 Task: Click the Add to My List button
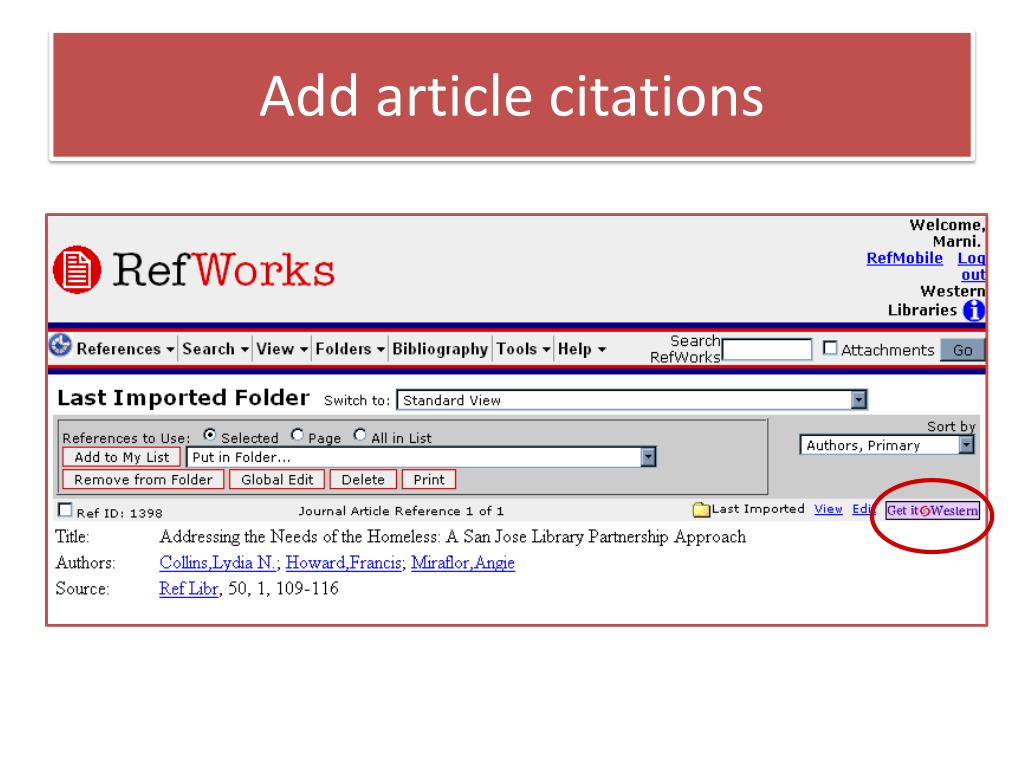coord(121,457)
